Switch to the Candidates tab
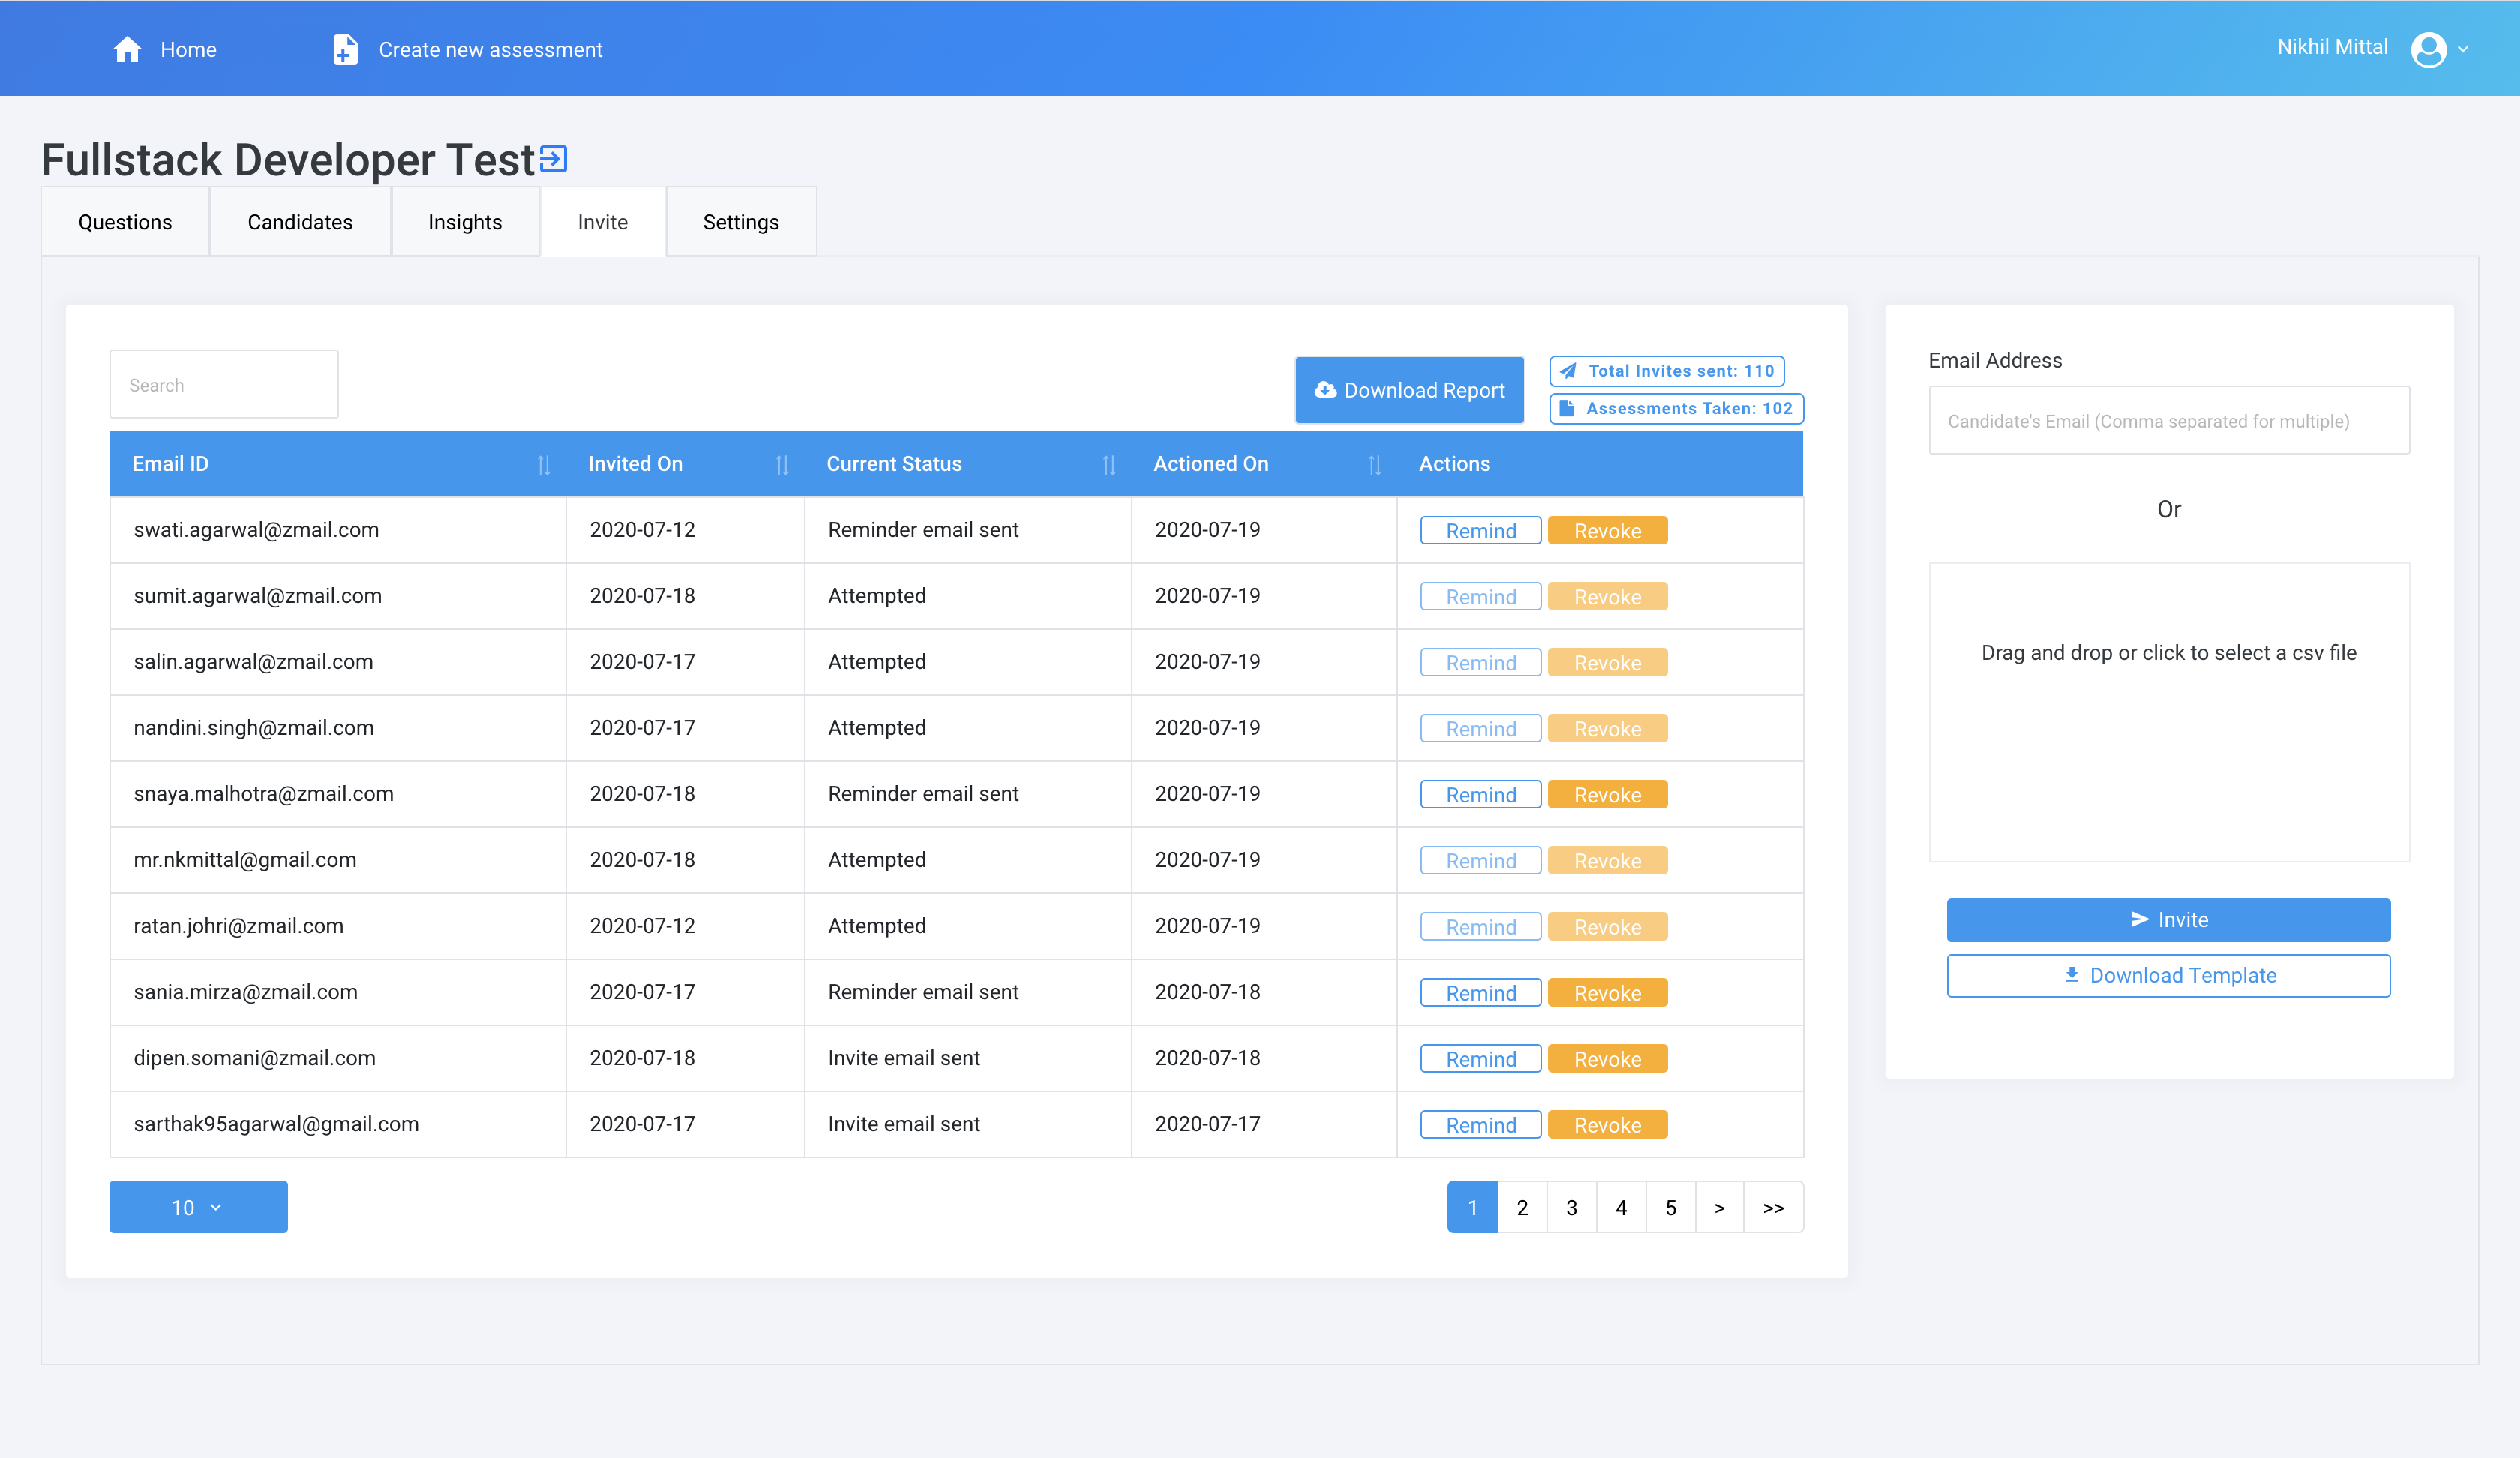 coord(300,222)
